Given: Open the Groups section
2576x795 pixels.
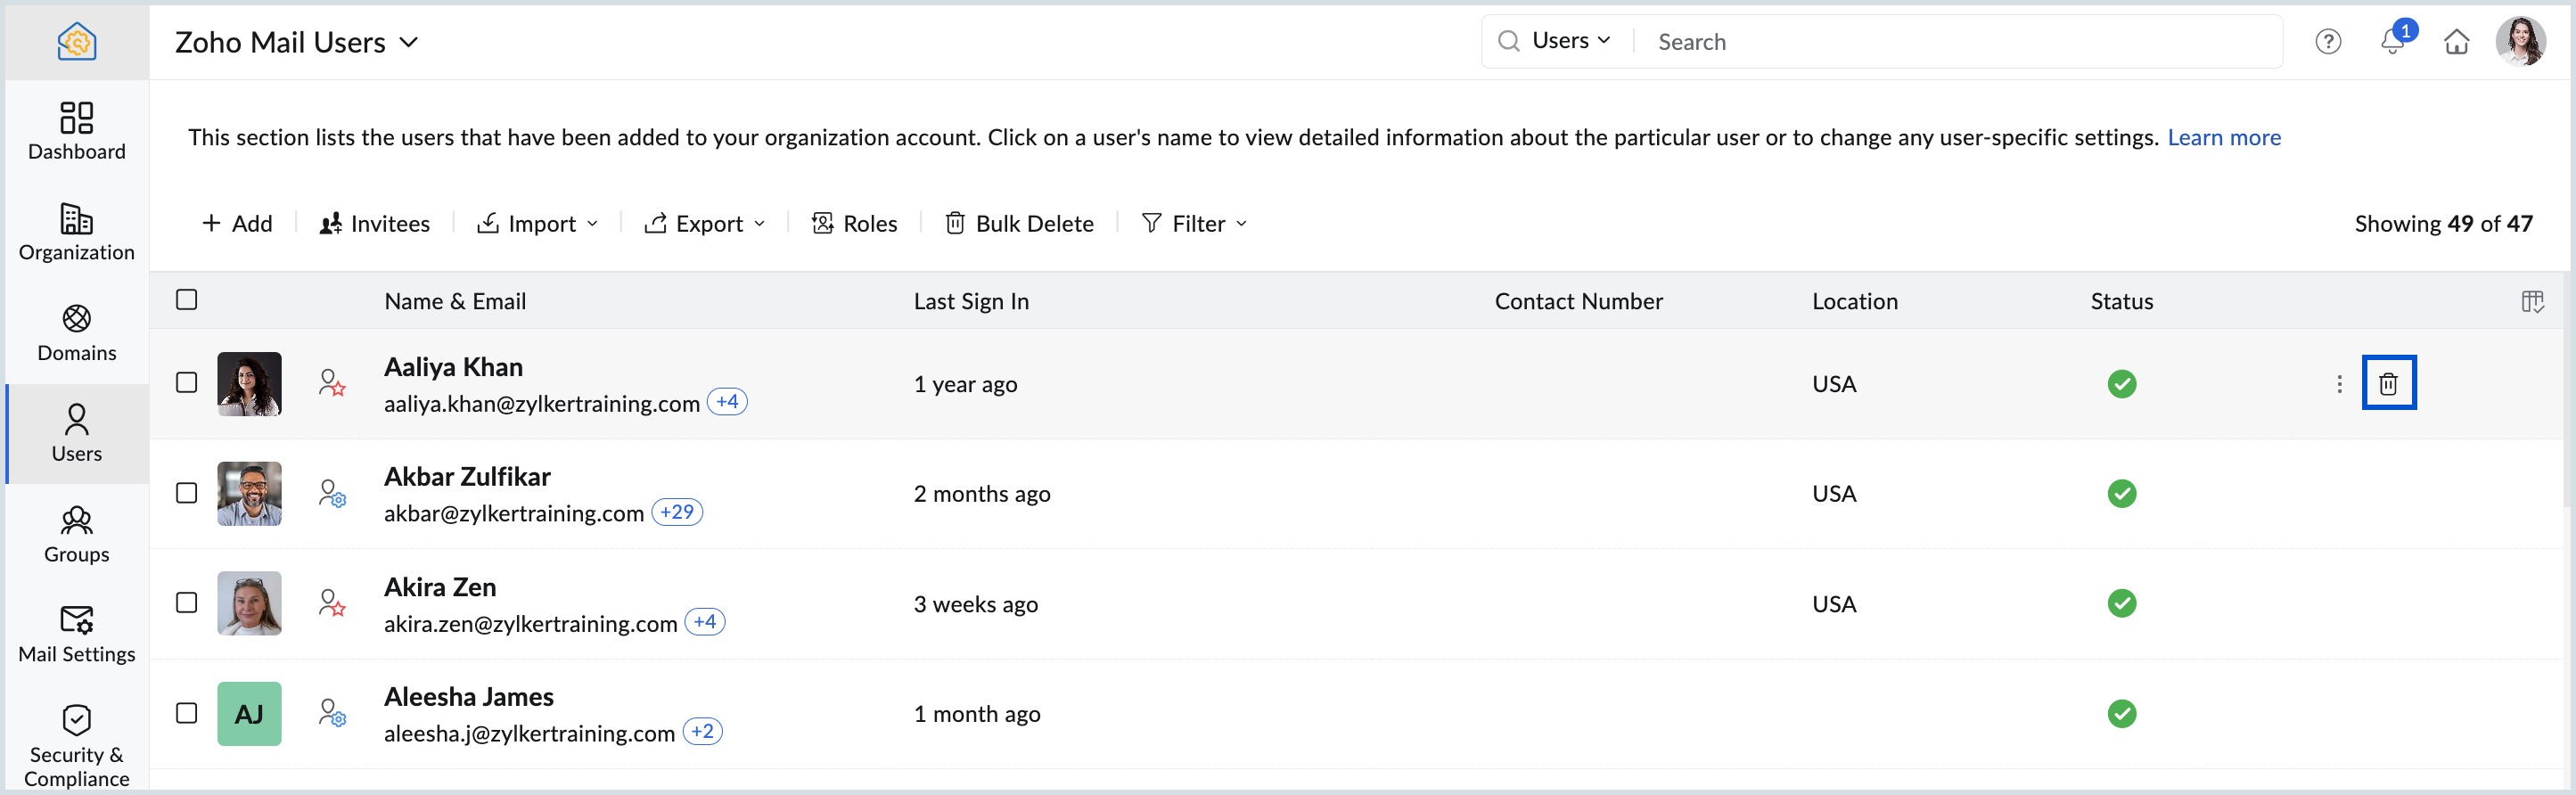Looking at the screenshot, I should tap(77, 534).
